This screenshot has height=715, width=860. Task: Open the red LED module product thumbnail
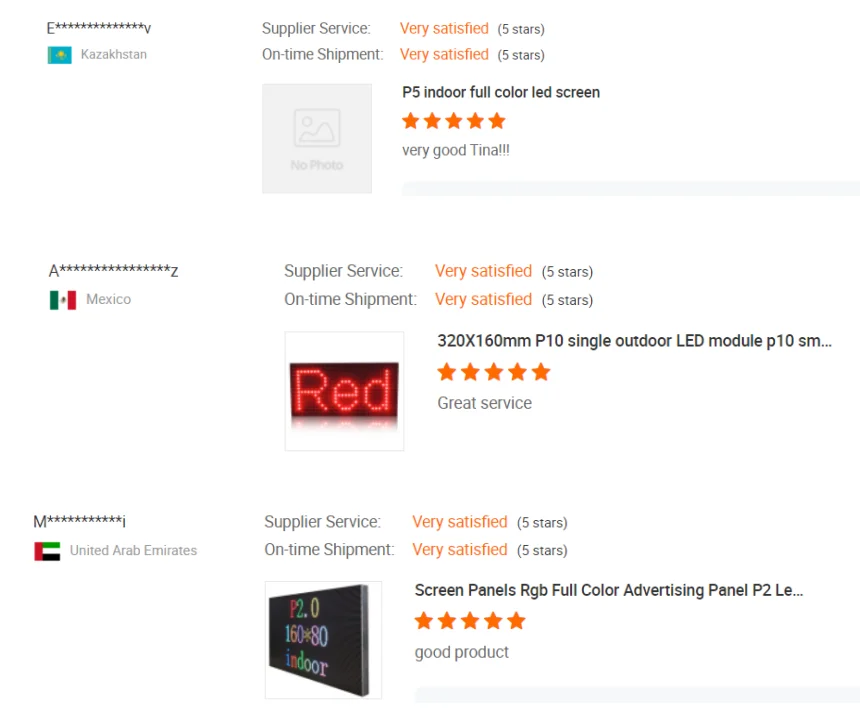click(344, 391)
